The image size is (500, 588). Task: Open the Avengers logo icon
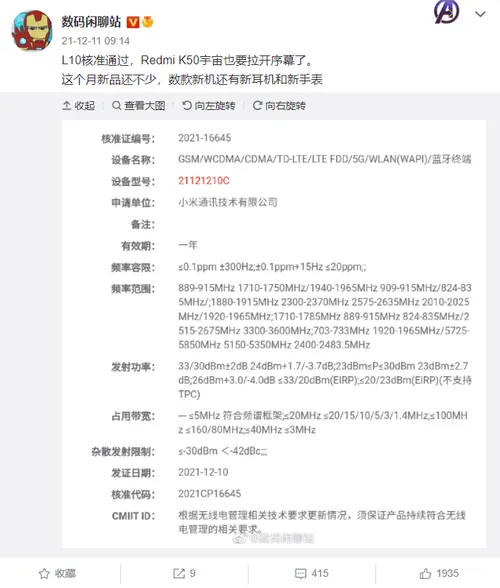coord(446,12)
